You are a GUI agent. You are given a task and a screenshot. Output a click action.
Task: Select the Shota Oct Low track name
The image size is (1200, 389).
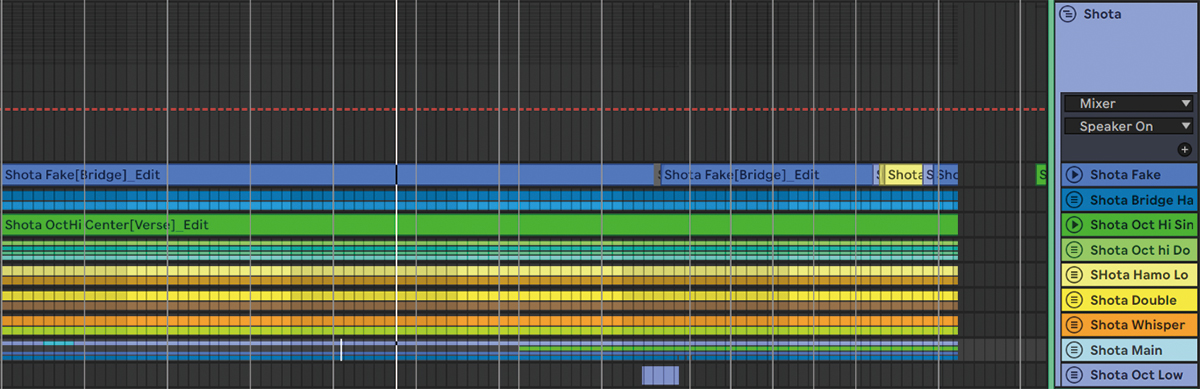pyautogui.click(x=1137, y=375)
